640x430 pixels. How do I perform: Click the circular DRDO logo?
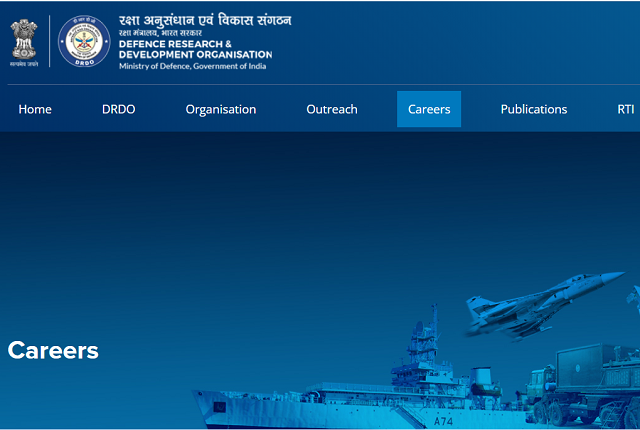(x=84, y=42)
